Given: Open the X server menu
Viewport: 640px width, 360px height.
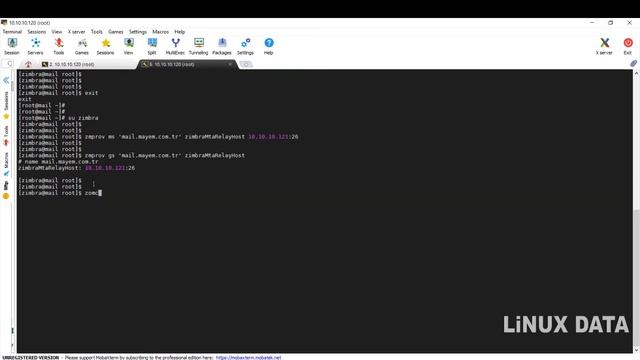Looking at the screenshot, I should tap(76, 32).
